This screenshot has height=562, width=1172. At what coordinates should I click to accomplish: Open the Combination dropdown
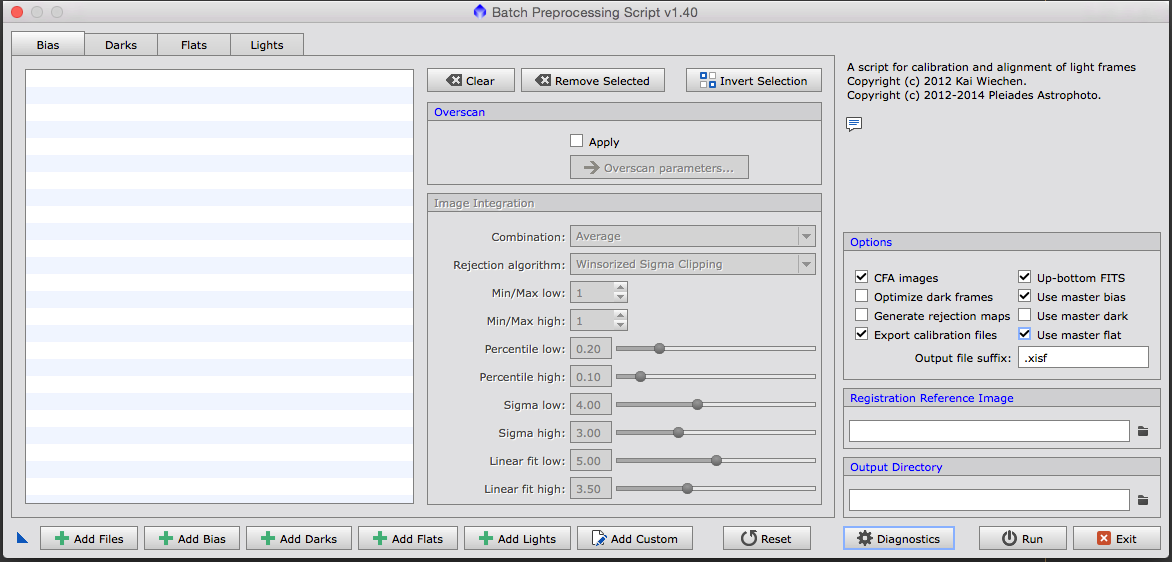pyautogui.click(x=693, y=236)
